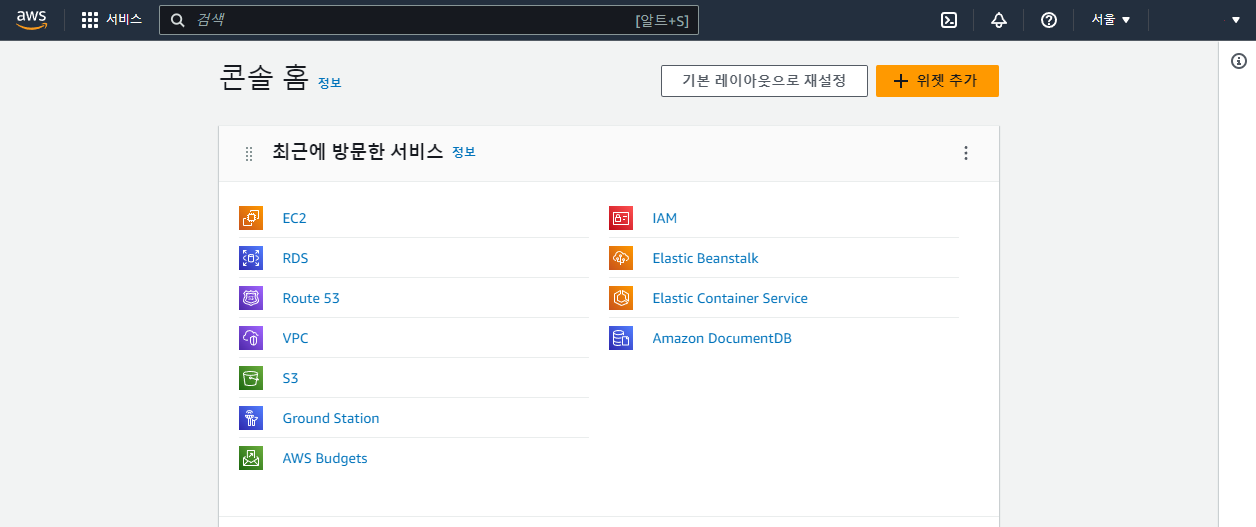This screenshot has width=1256, height=527.
Task: Open the IAM link
Action: click(665, 218)
